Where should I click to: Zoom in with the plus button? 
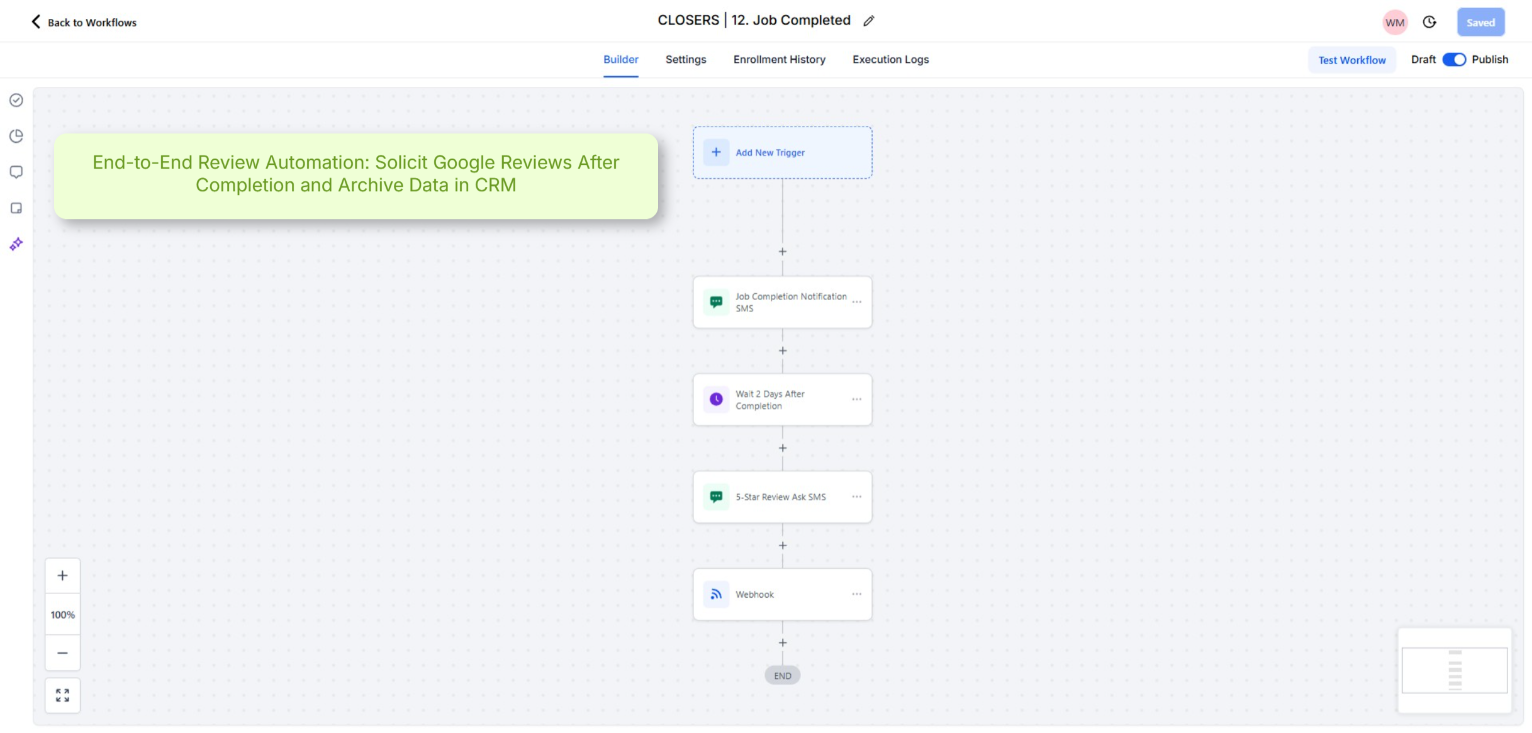tap(63, 576)
